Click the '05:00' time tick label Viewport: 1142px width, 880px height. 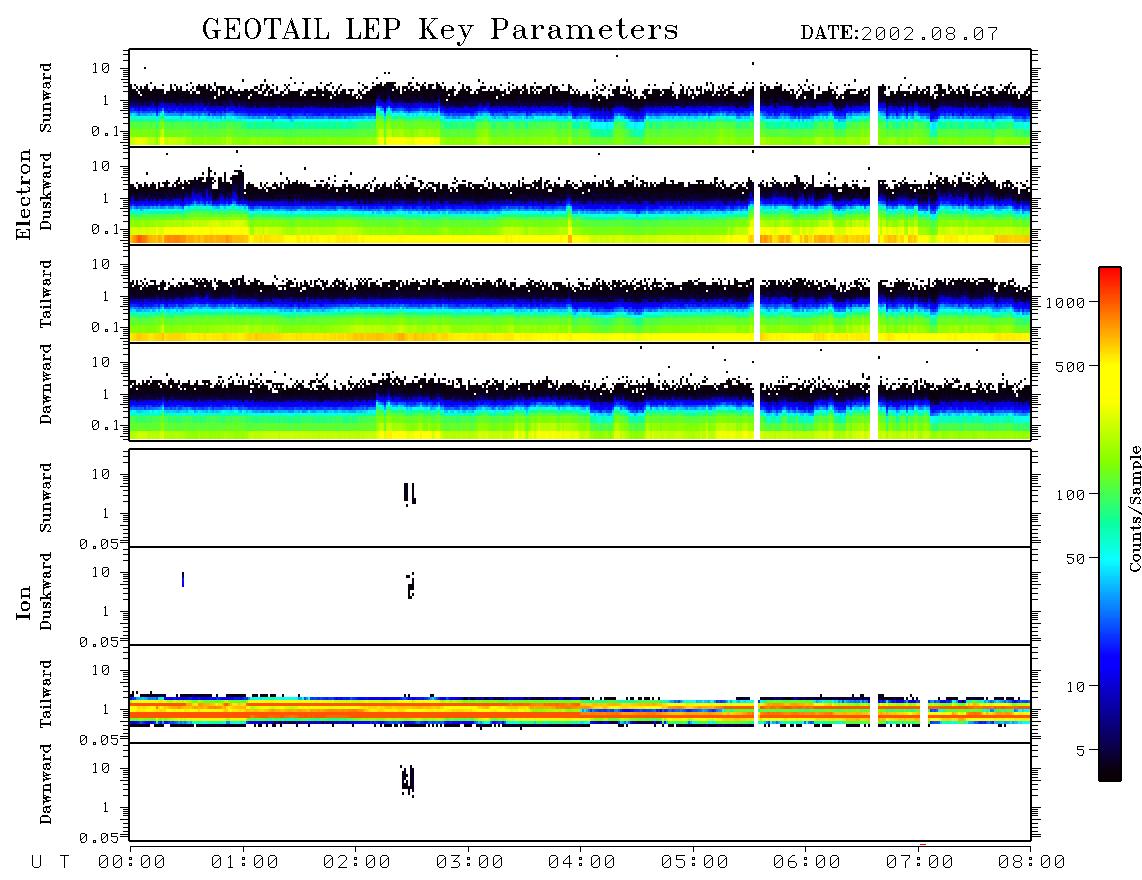point(695,863)
